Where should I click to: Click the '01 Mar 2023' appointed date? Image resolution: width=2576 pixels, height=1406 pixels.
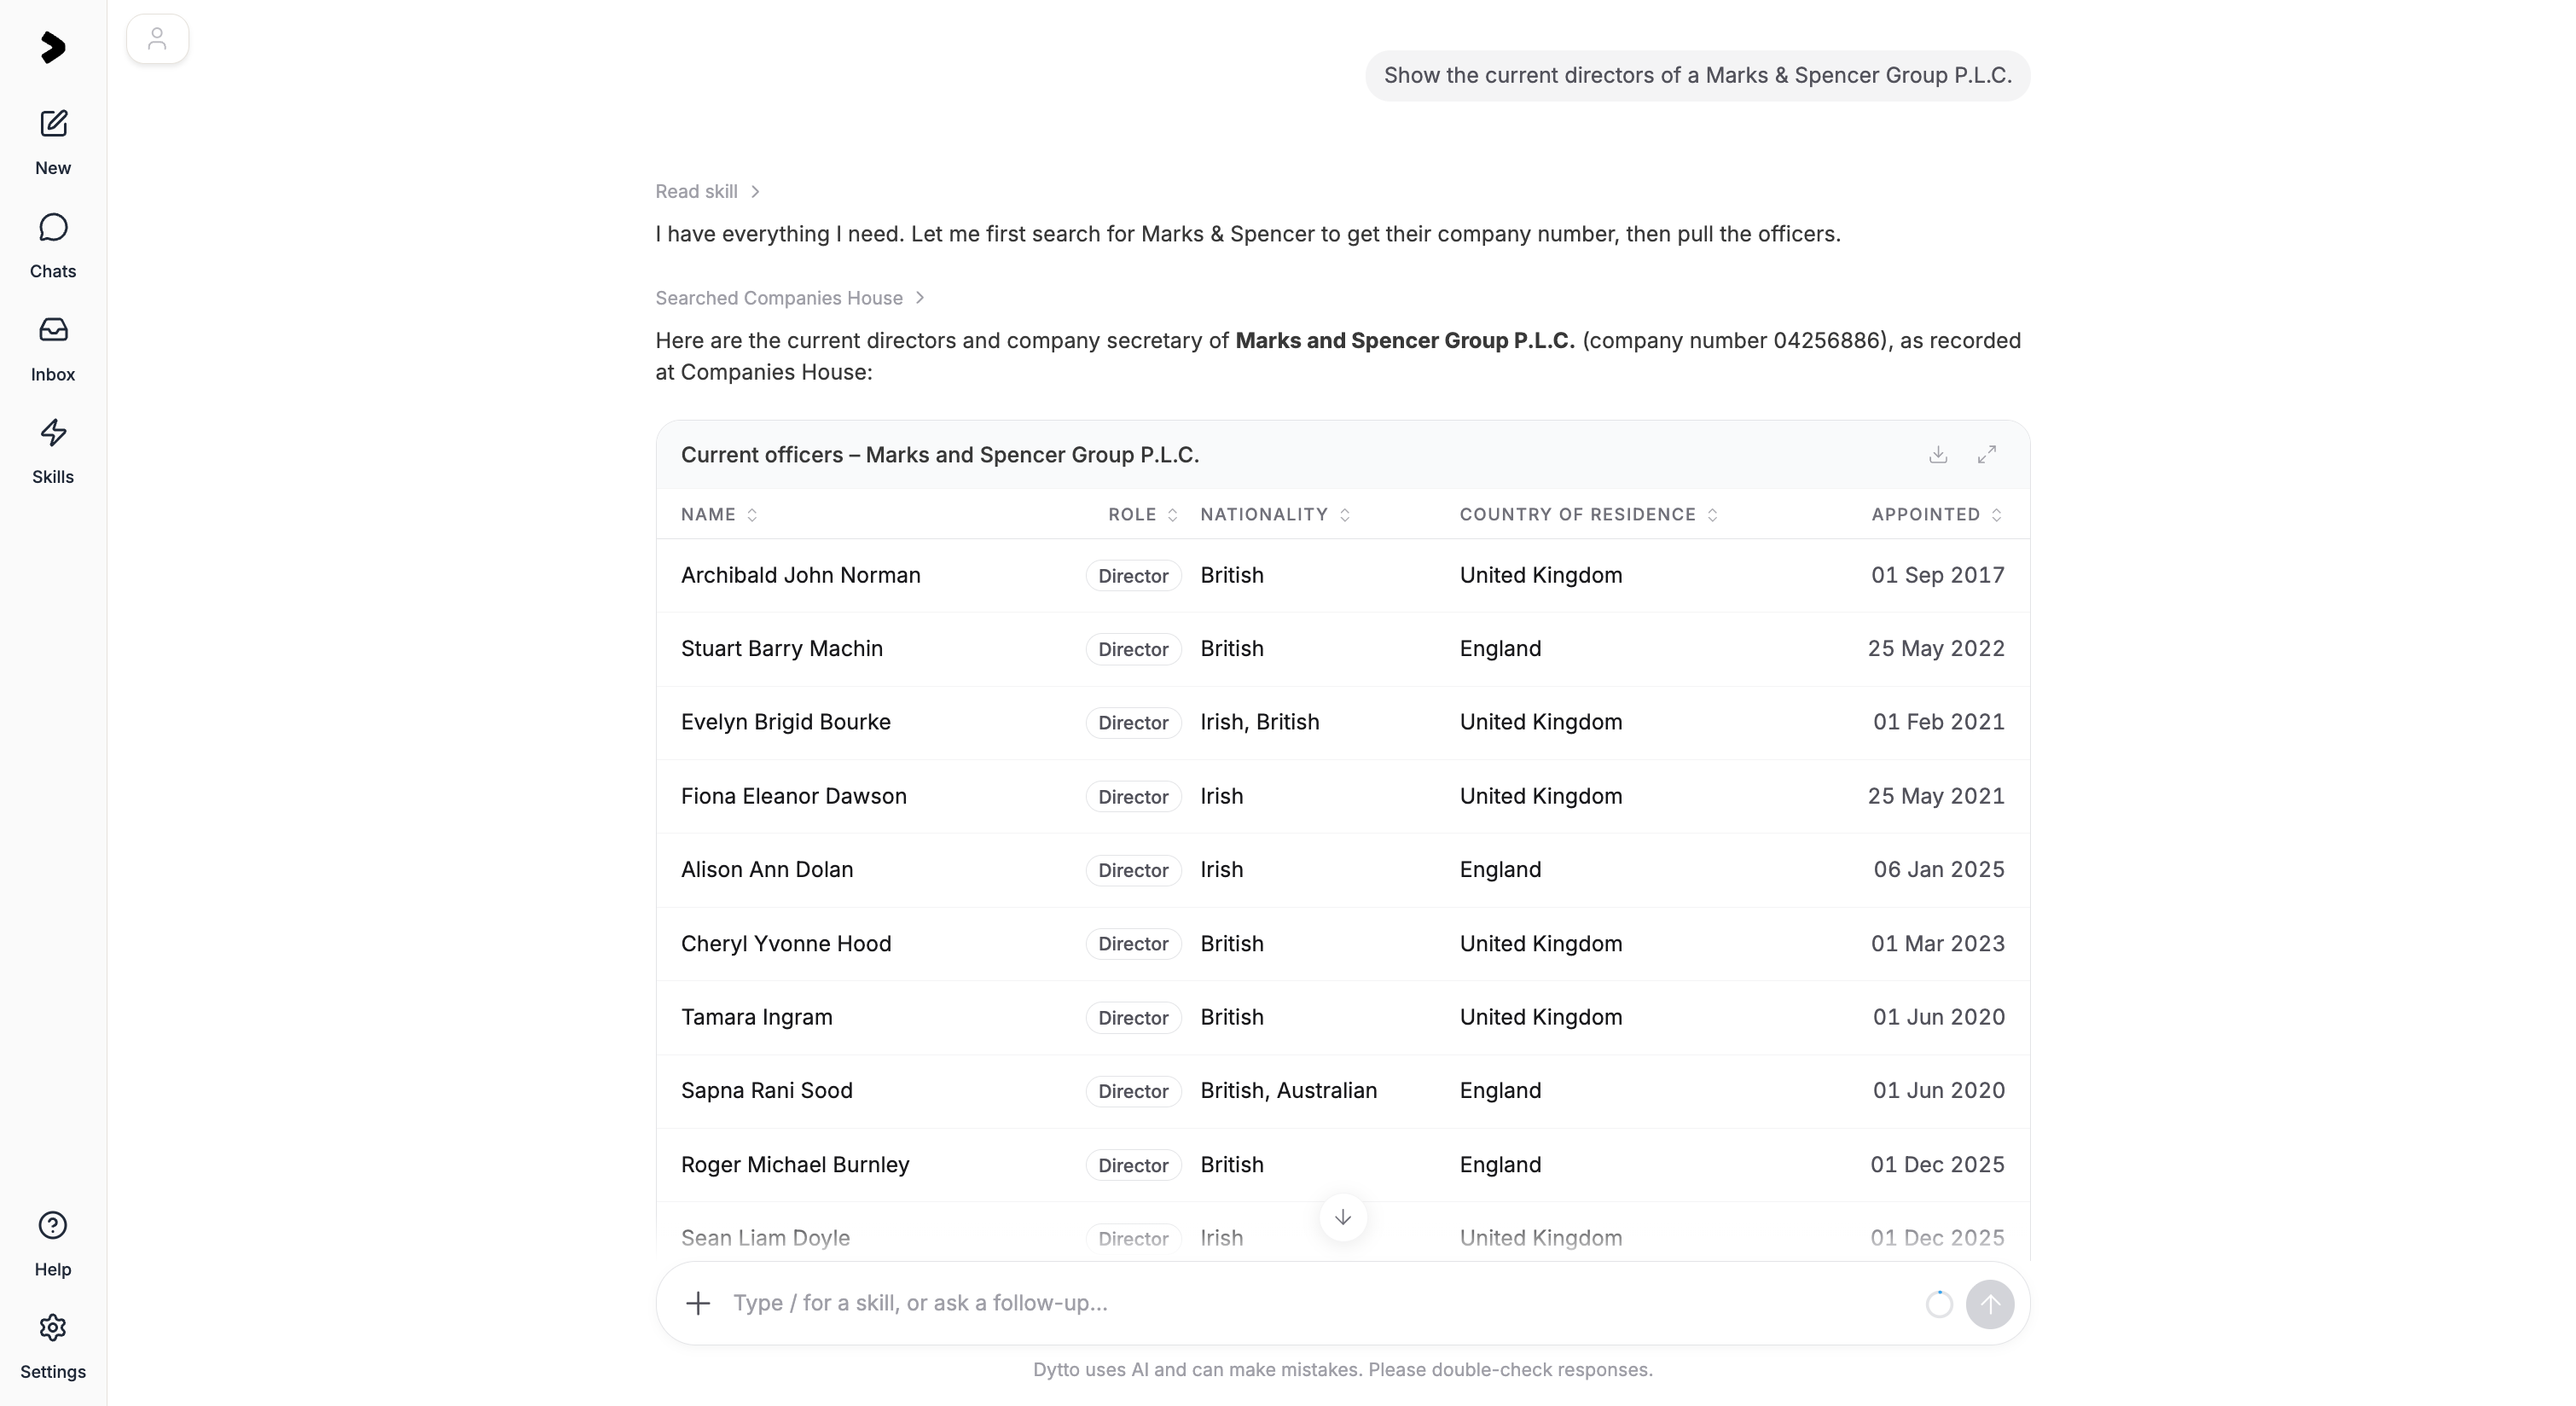(1938, 944)
